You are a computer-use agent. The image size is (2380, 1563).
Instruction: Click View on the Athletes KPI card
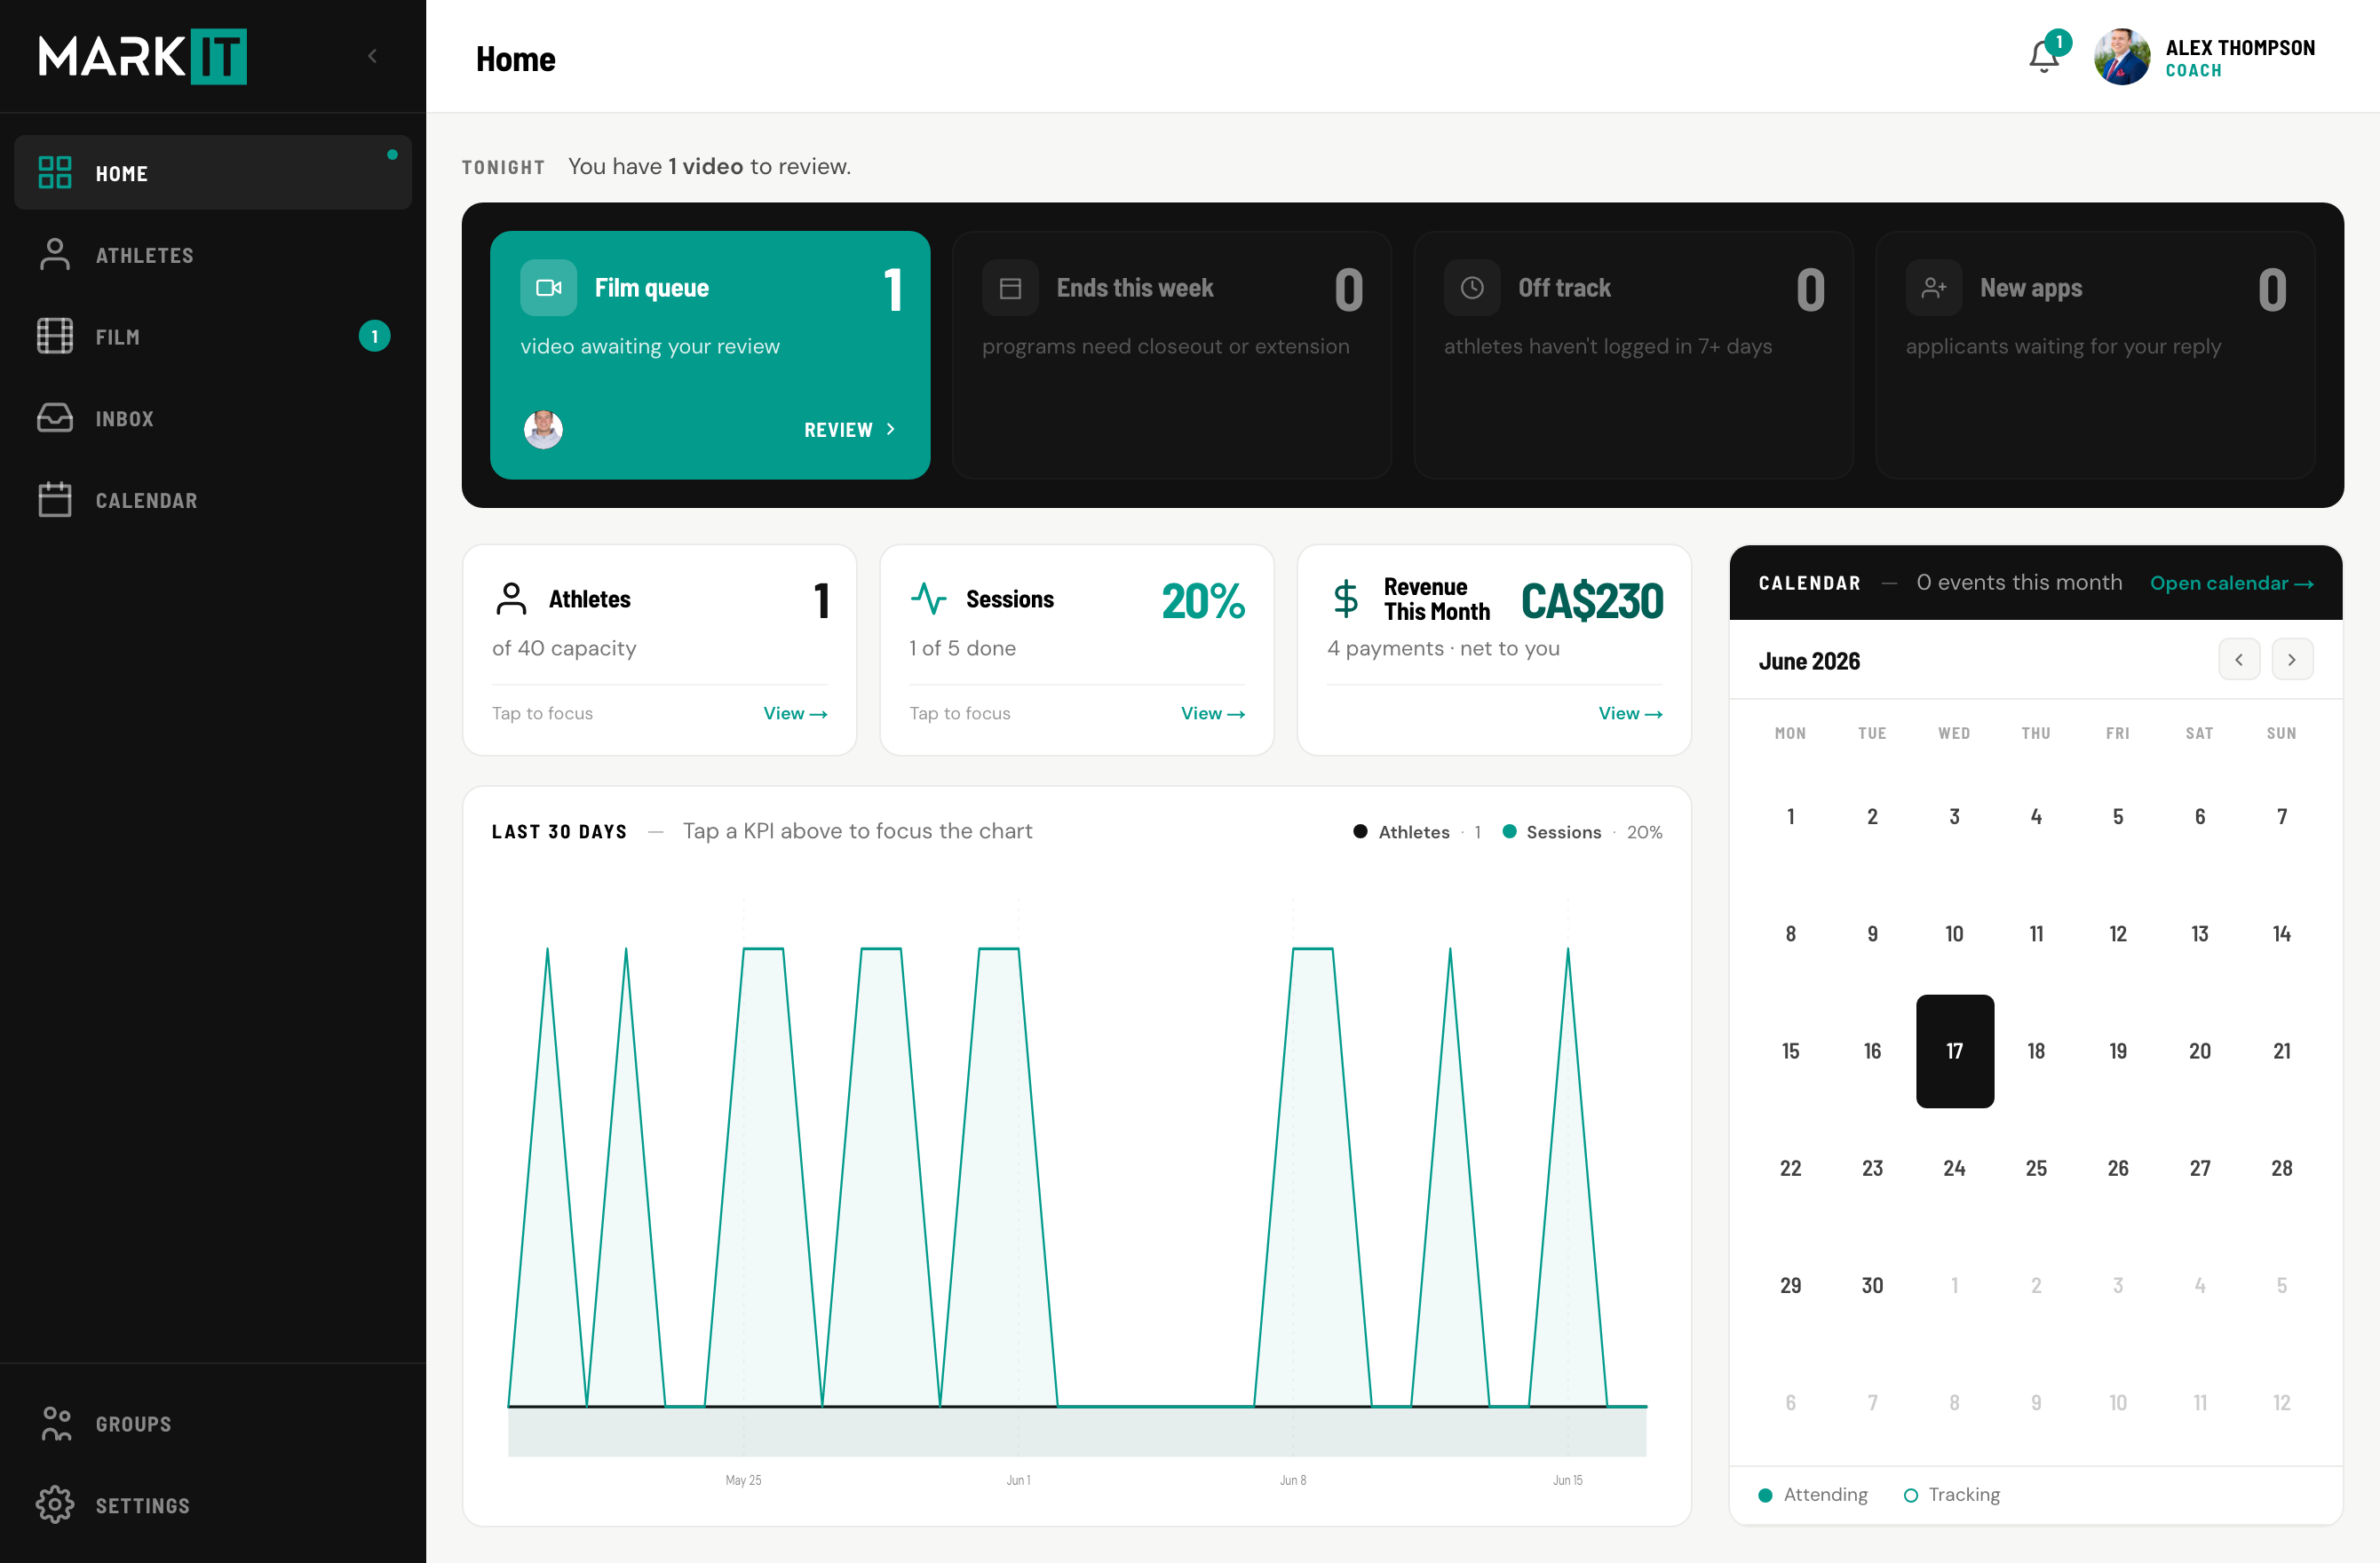[x=795, y=713]
